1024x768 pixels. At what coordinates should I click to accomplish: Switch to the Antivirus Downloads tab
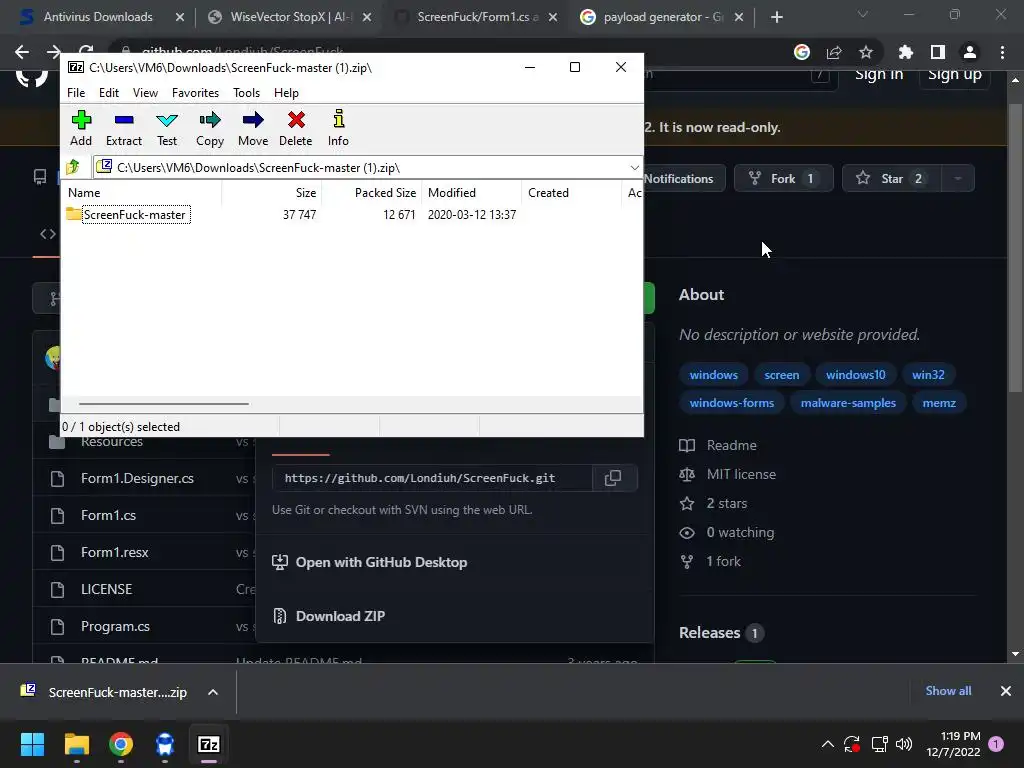pos(98,17)
